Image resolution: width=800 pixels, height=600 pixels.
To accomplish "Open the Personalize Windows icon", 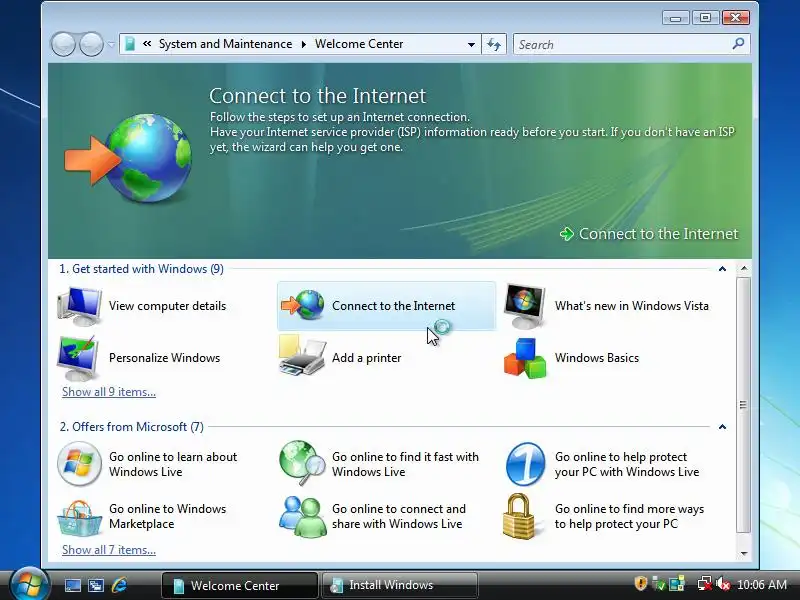I will click(78, 358).
